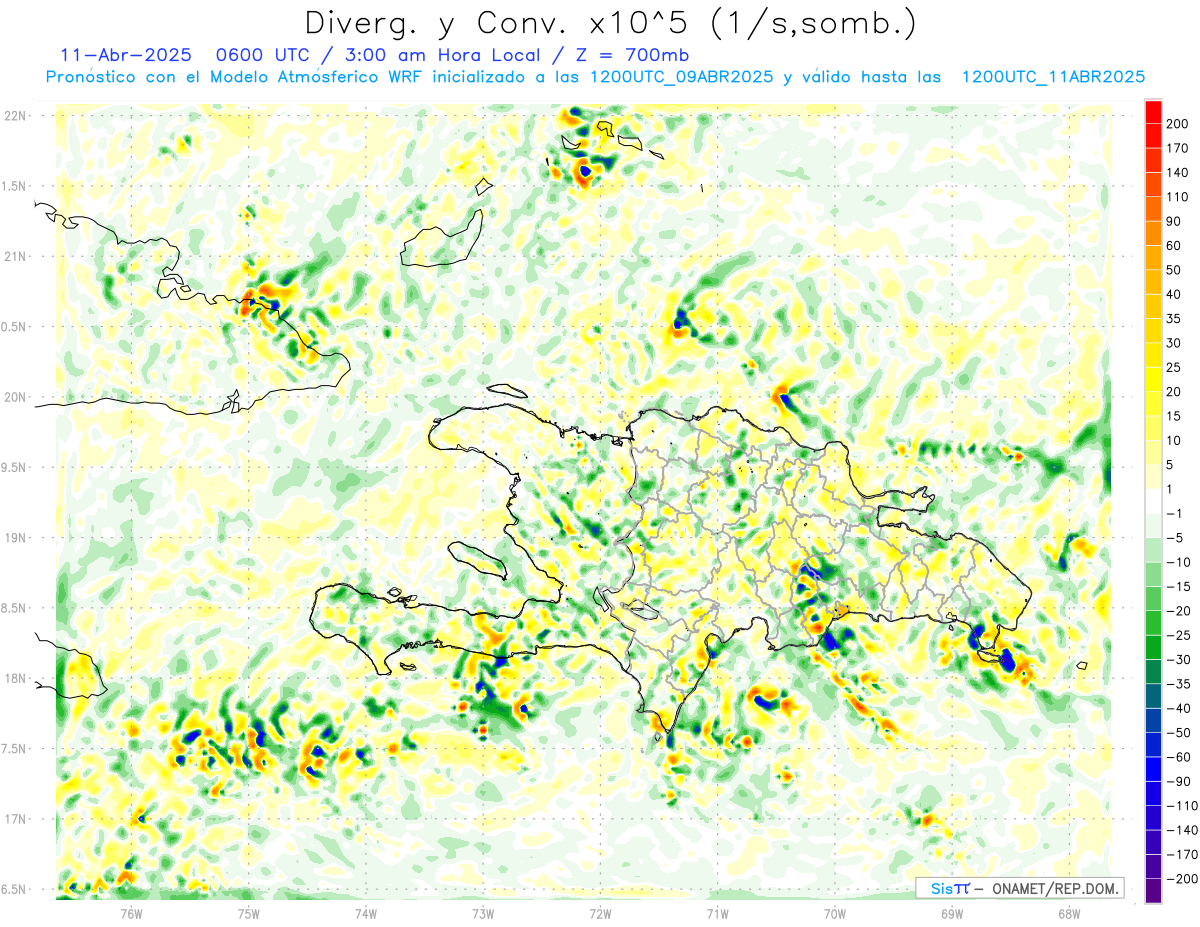Click the red swatch atop the colorbar
This screenshot has height=927, width=1200.
pos(1153,113)
